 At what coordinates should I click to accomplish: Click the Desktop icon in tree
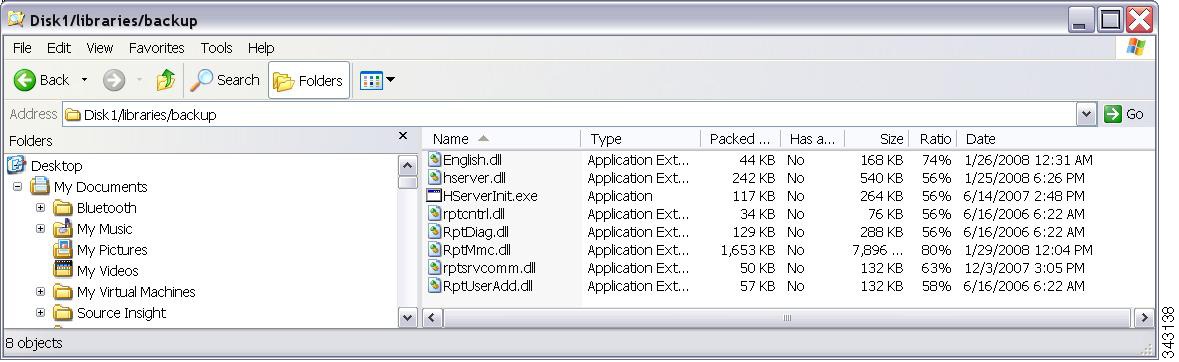[x=17, y=166]
